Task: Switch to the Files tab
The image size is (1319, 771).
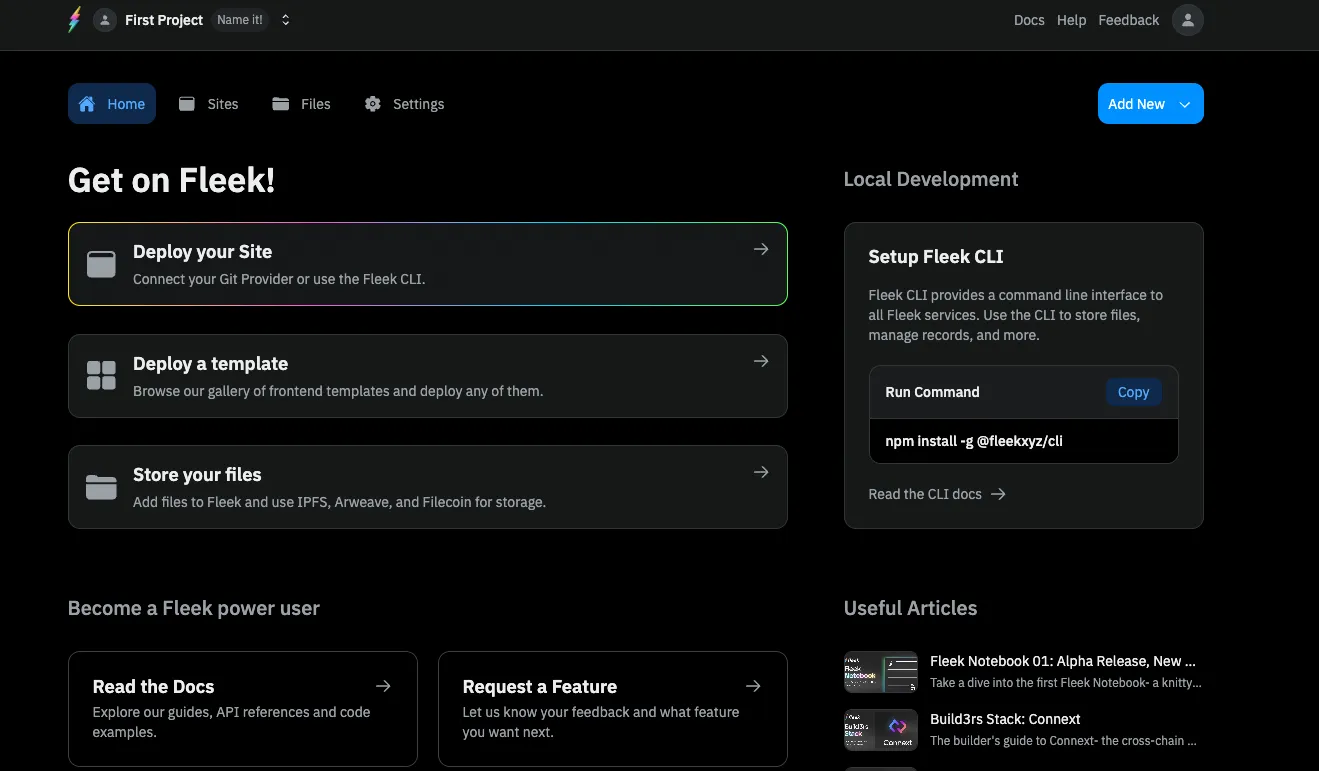Action: coord(302,104)
